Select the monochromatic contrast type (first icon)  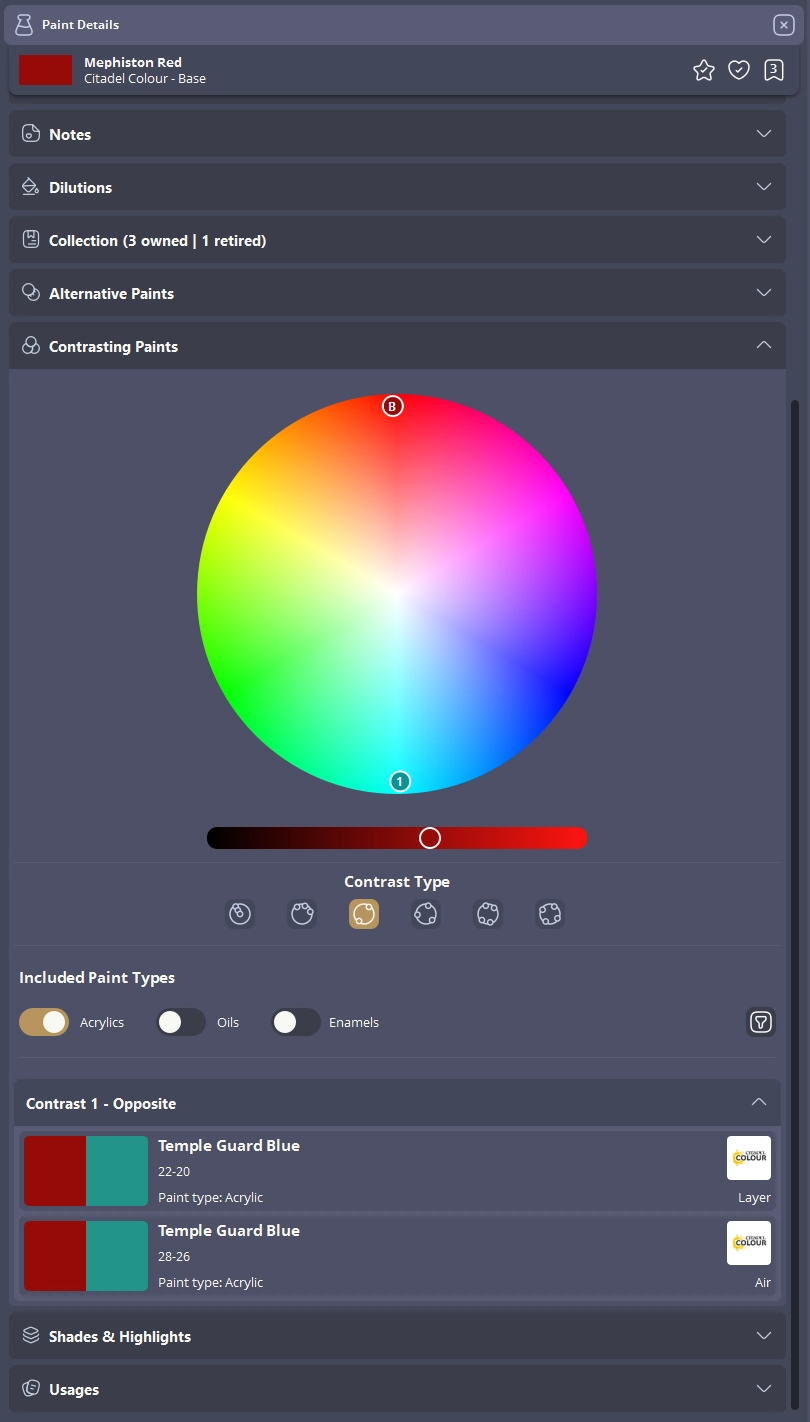tap(240, 914)
